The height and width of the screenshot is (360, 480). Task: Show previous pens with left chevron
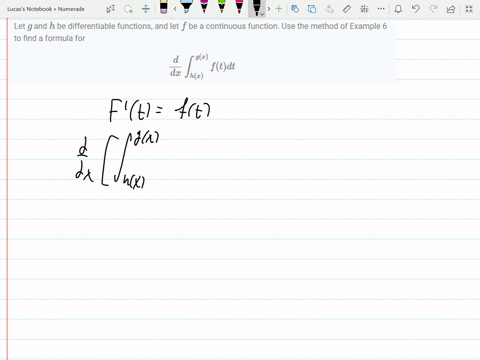(x=175, y=9)
